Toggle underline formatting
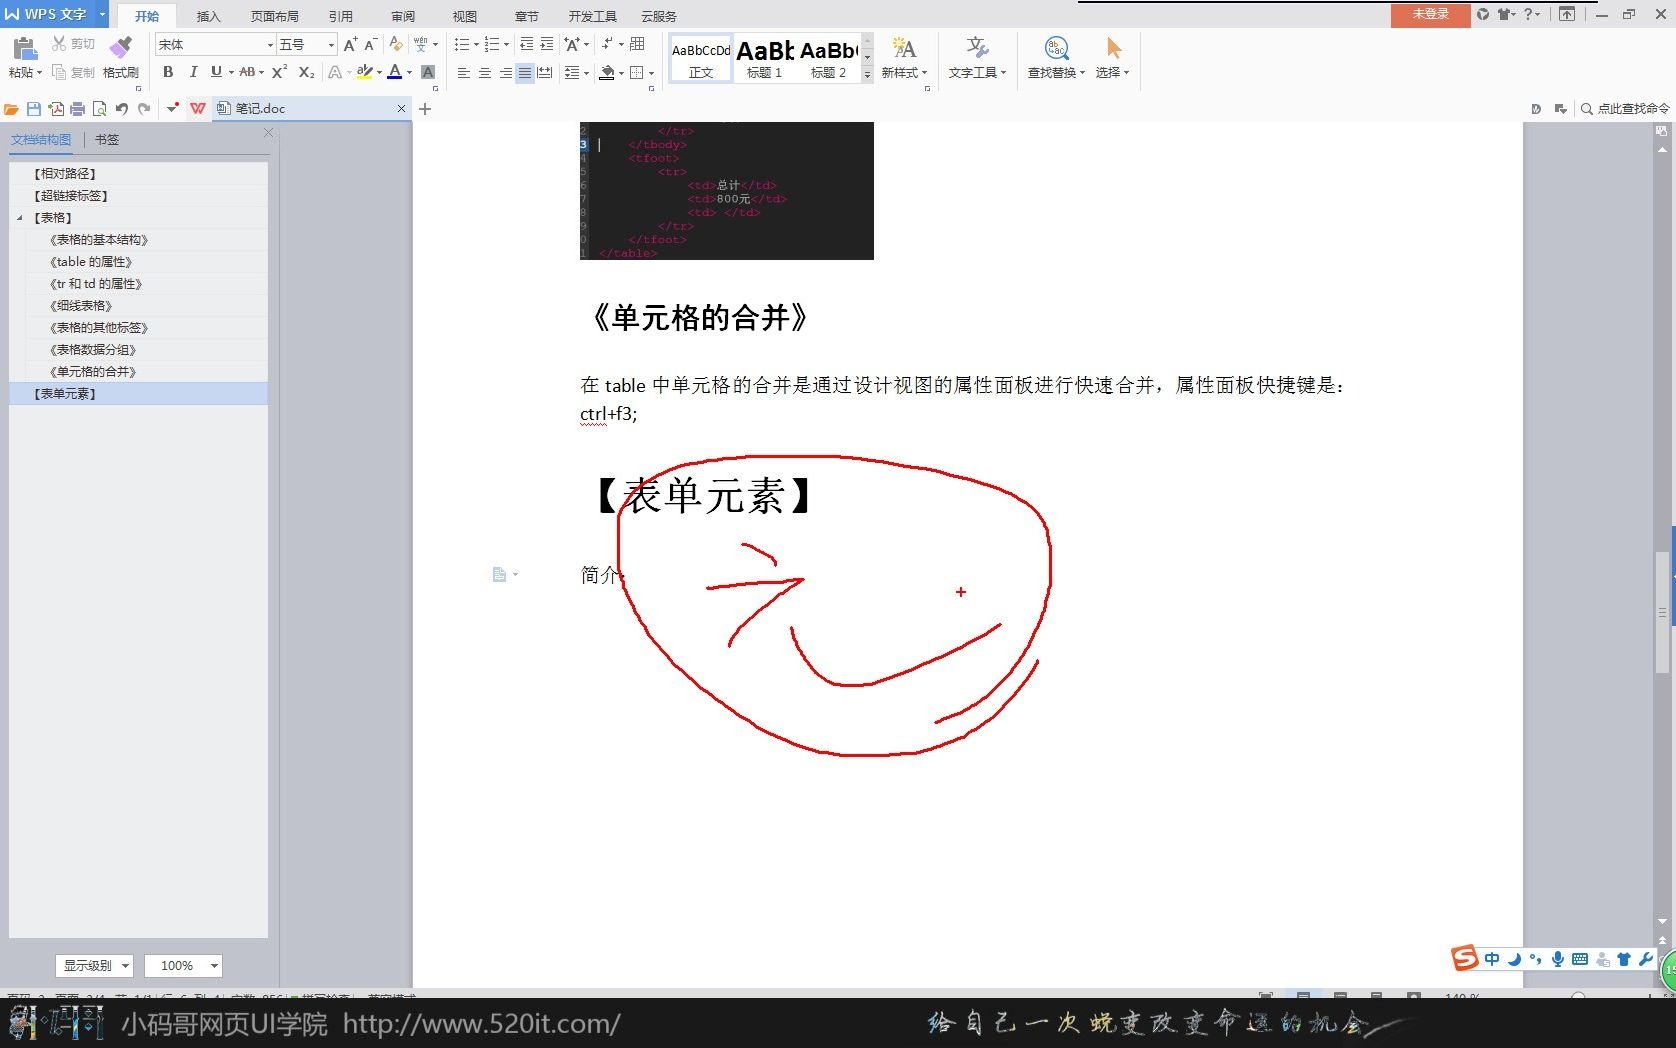The height and width of the screenshot is (1048, 1676). 216,72
